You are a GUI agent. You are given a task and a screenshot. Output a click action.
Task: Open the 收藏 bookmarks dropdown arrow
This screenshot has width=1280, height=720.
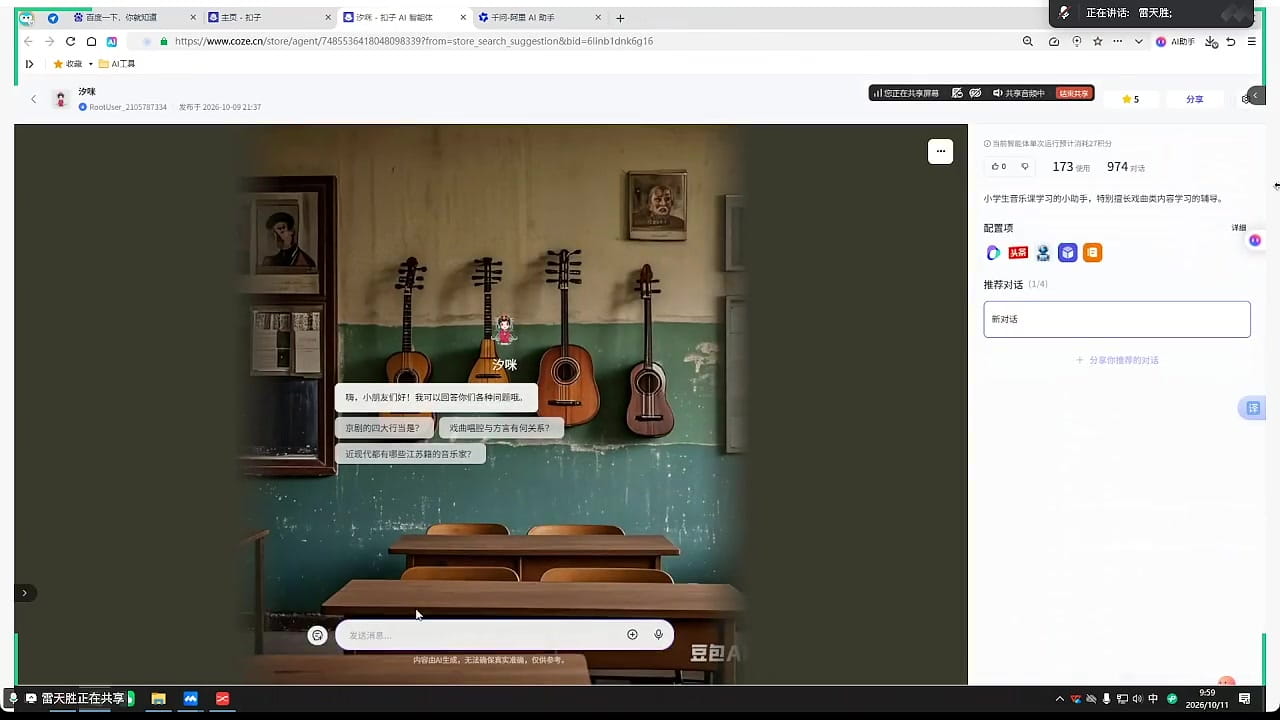[90, 64]
